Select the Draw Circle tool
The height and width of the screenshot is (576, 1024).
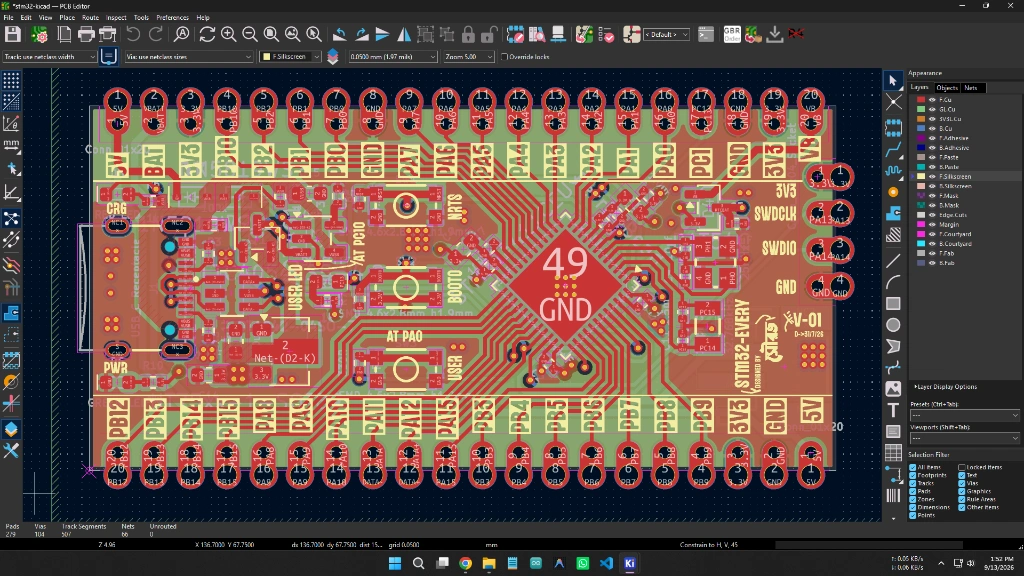pos(893,325)
